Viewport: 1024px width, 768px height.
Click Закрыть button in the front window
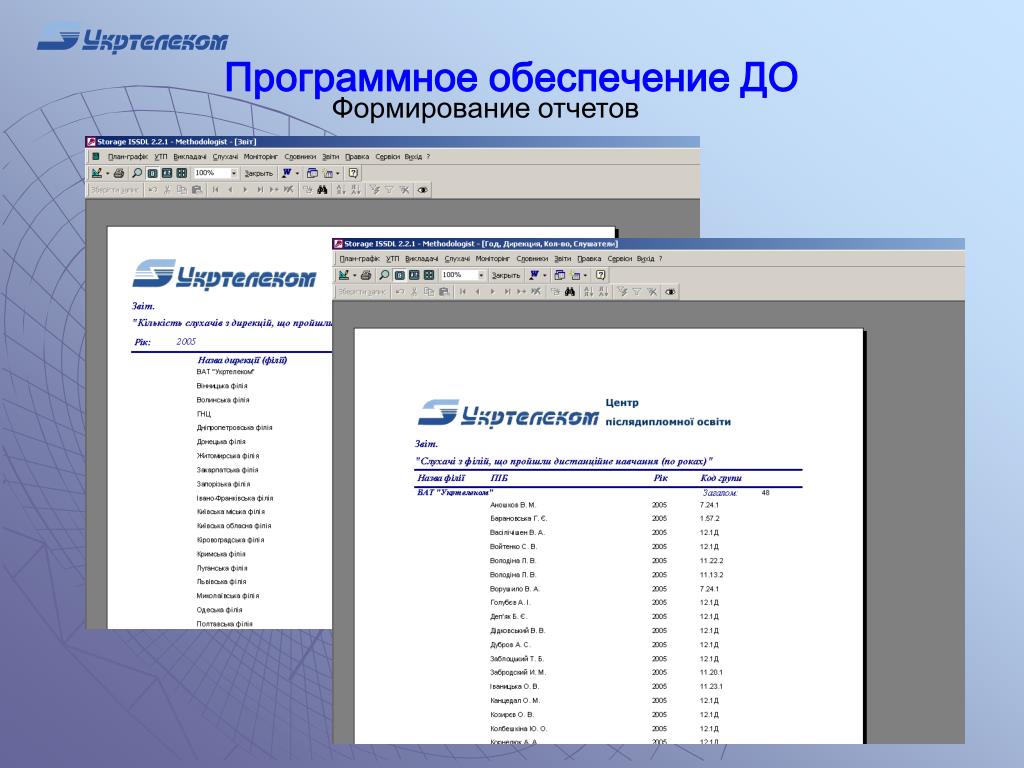(506, 275)
